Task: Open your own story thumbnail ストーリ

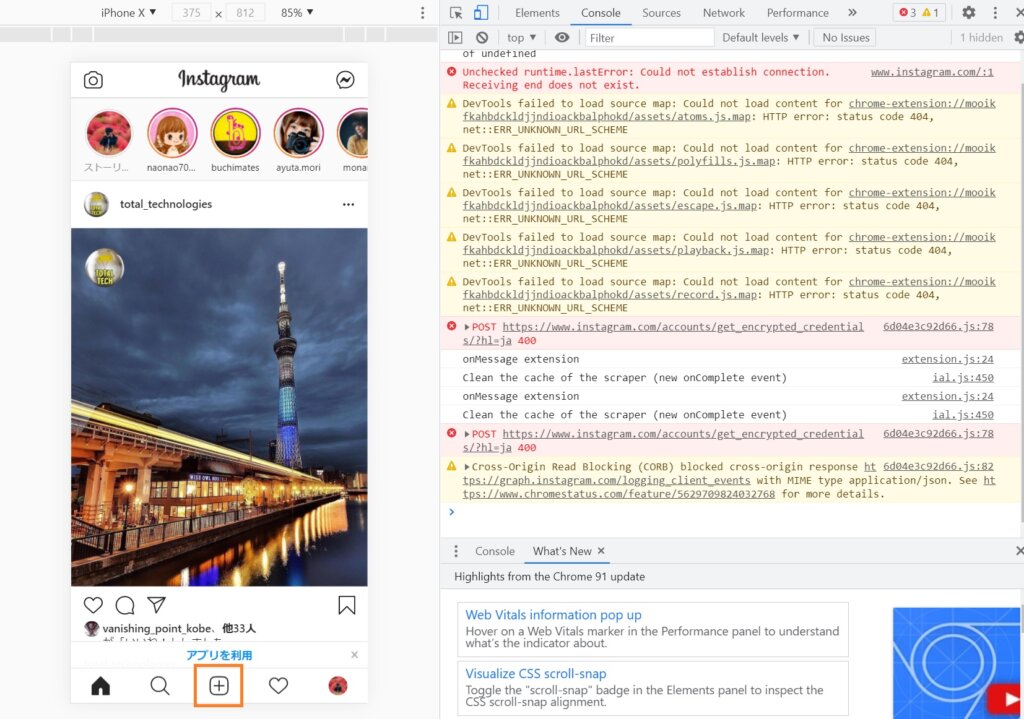Action: [x=108, y=133]
